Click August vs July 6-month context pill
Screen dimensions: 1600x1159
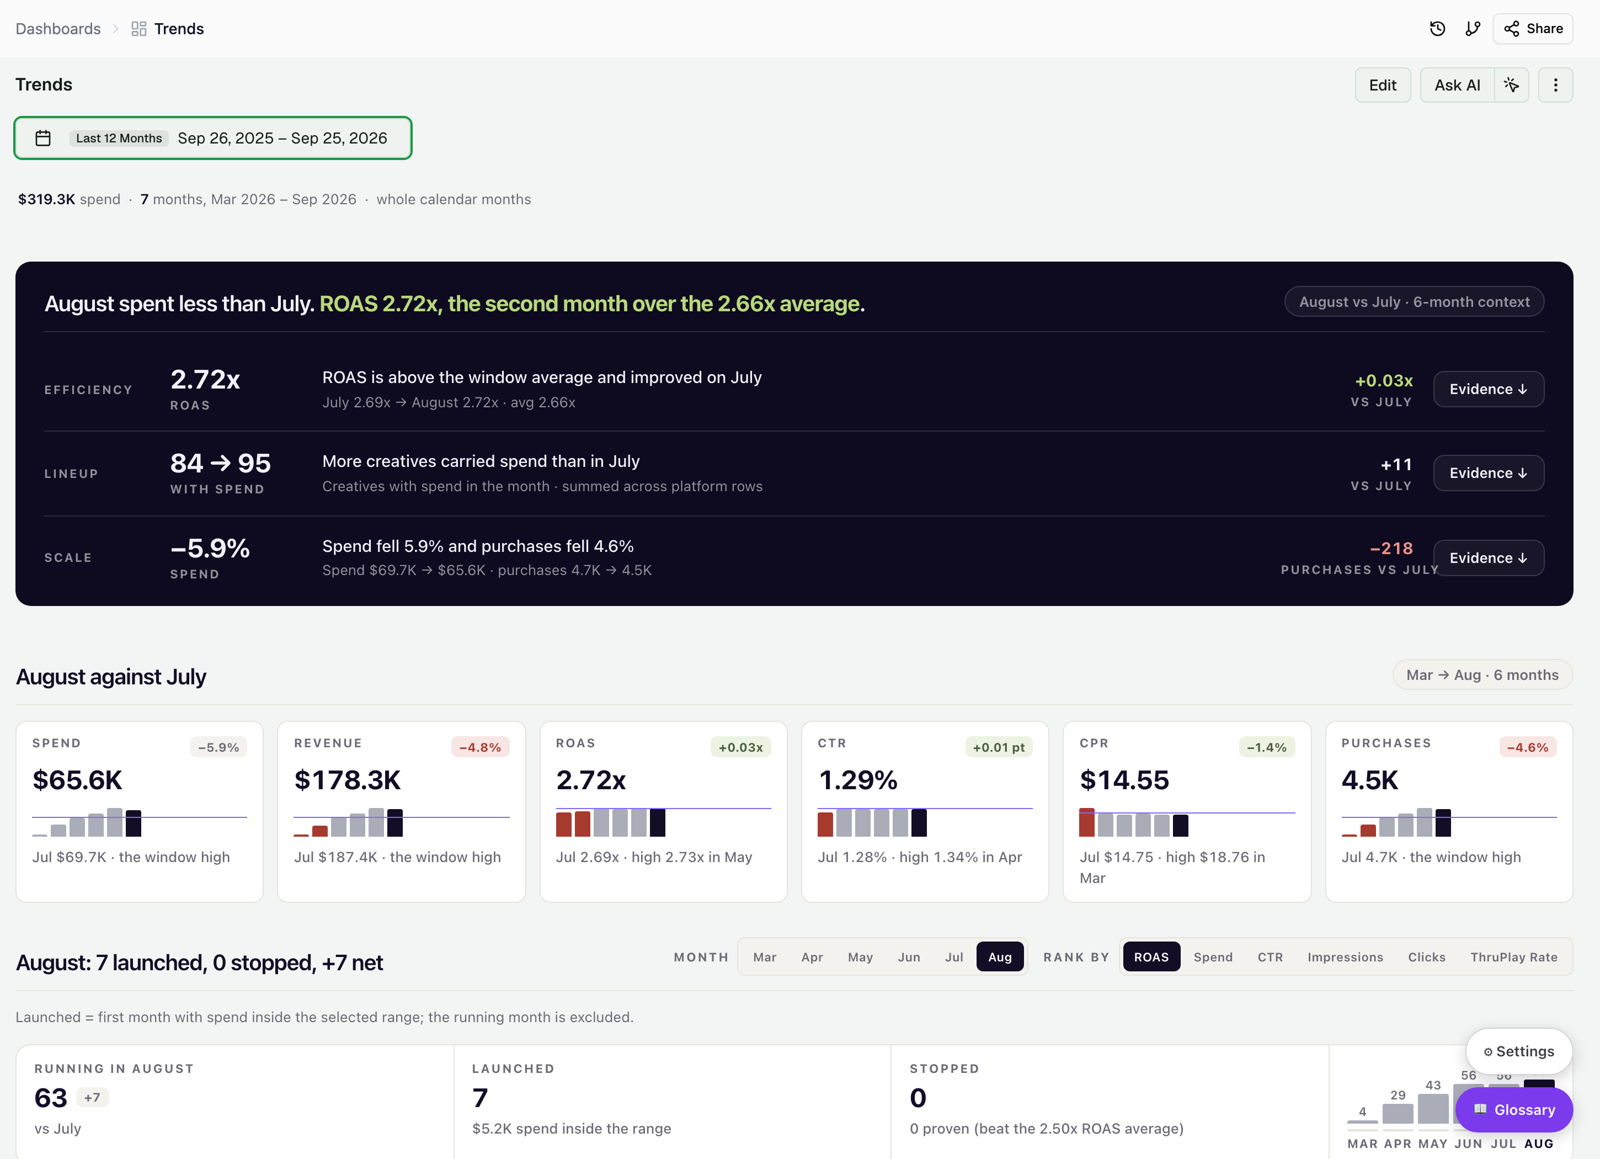pos(1414,302)
